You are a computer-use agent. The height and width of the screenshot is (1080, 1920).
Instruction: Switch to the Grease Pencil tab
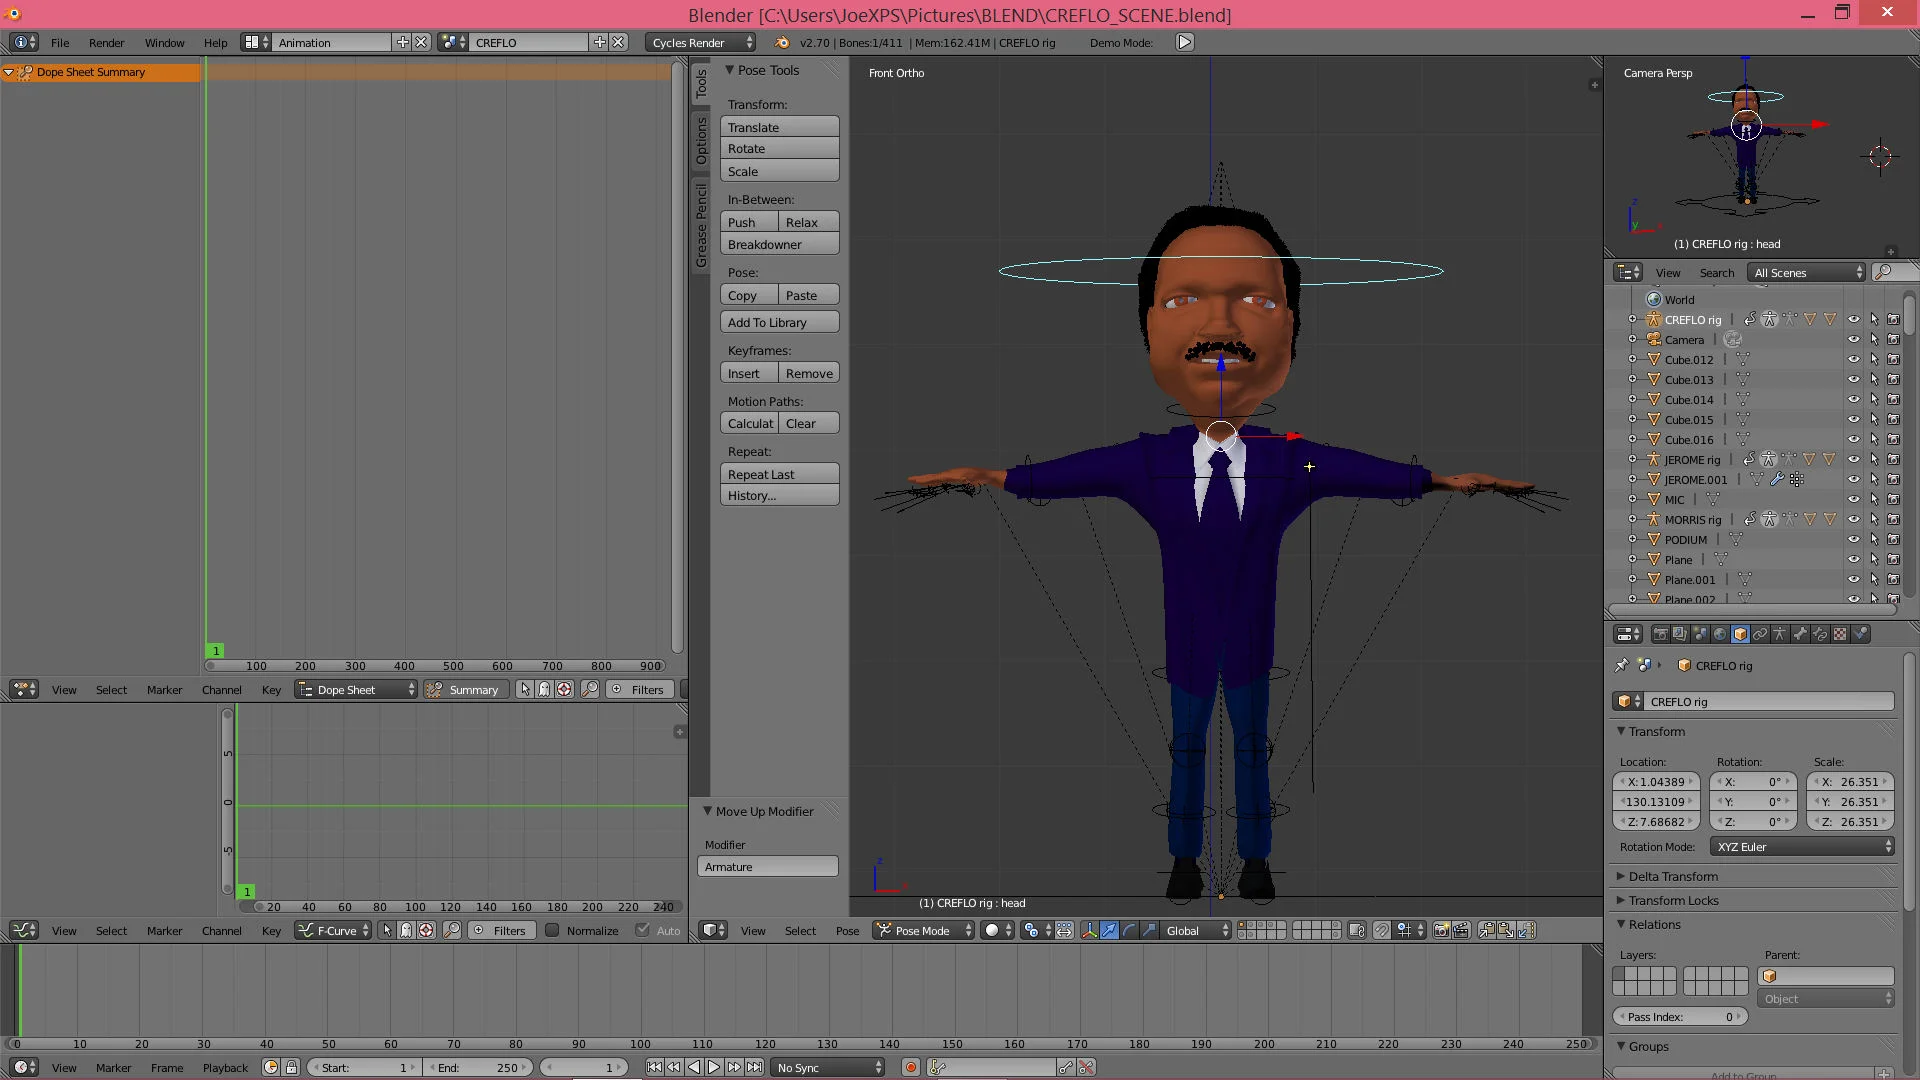[x=701, y=226]
